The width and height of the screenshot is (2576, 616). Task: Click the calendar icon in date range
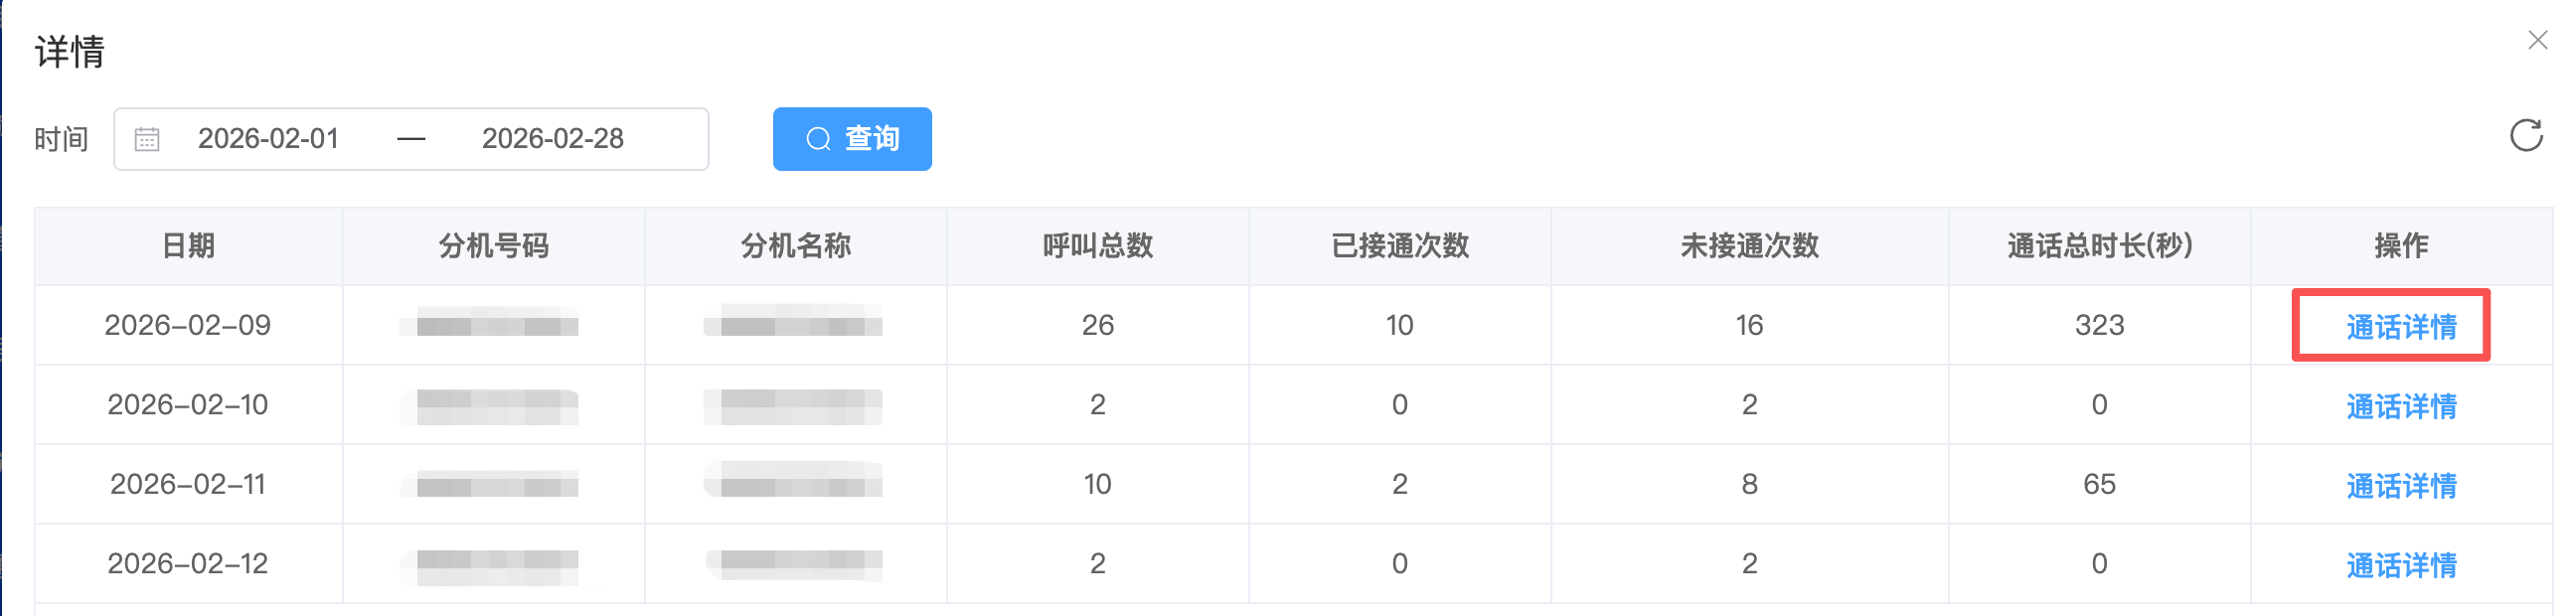tap(147, 139)
